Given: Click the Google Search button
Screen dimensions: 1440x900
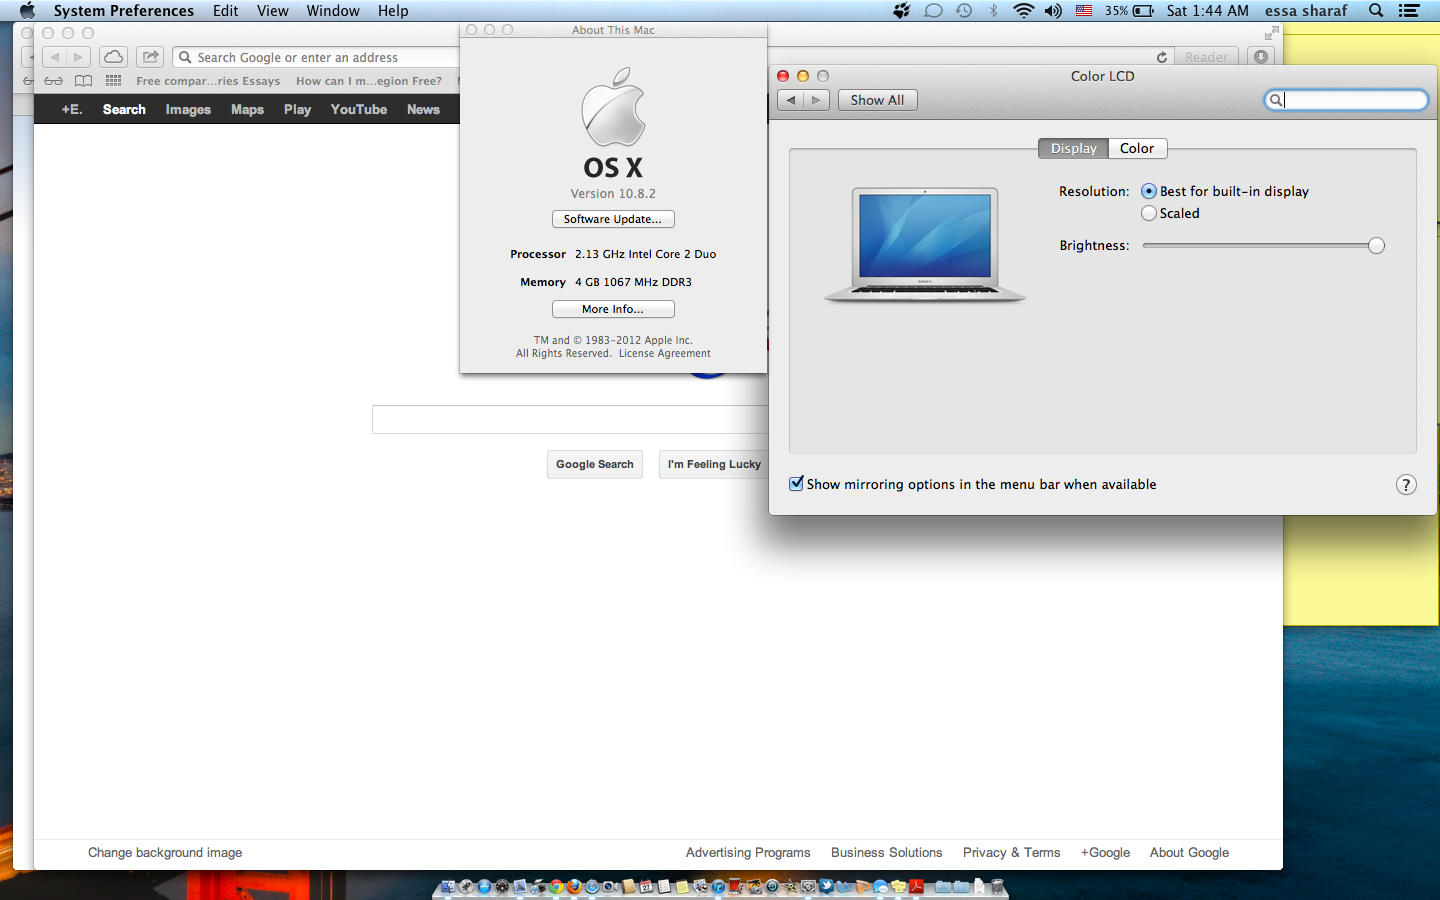Looking at the screenshot, I should tap(595, 464).
